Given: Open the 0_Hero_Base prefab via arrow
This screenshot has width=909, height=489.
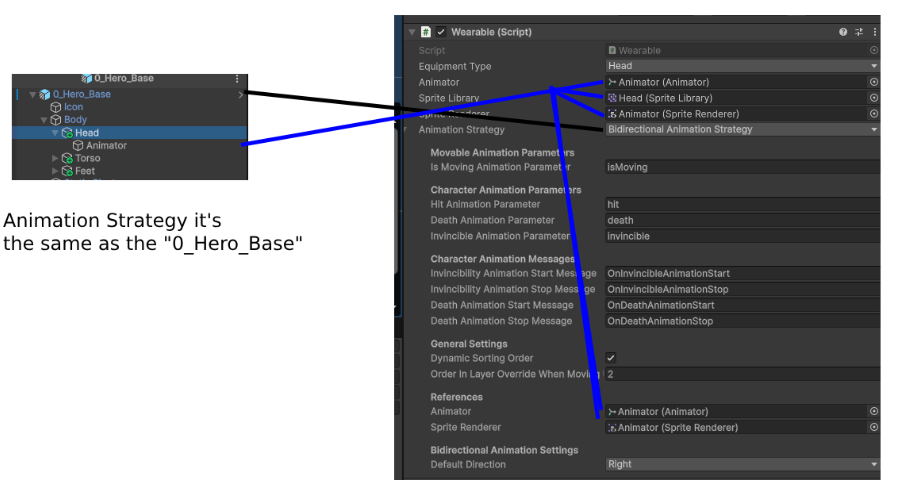Looking at the screenshot, I should coord(240,95).
